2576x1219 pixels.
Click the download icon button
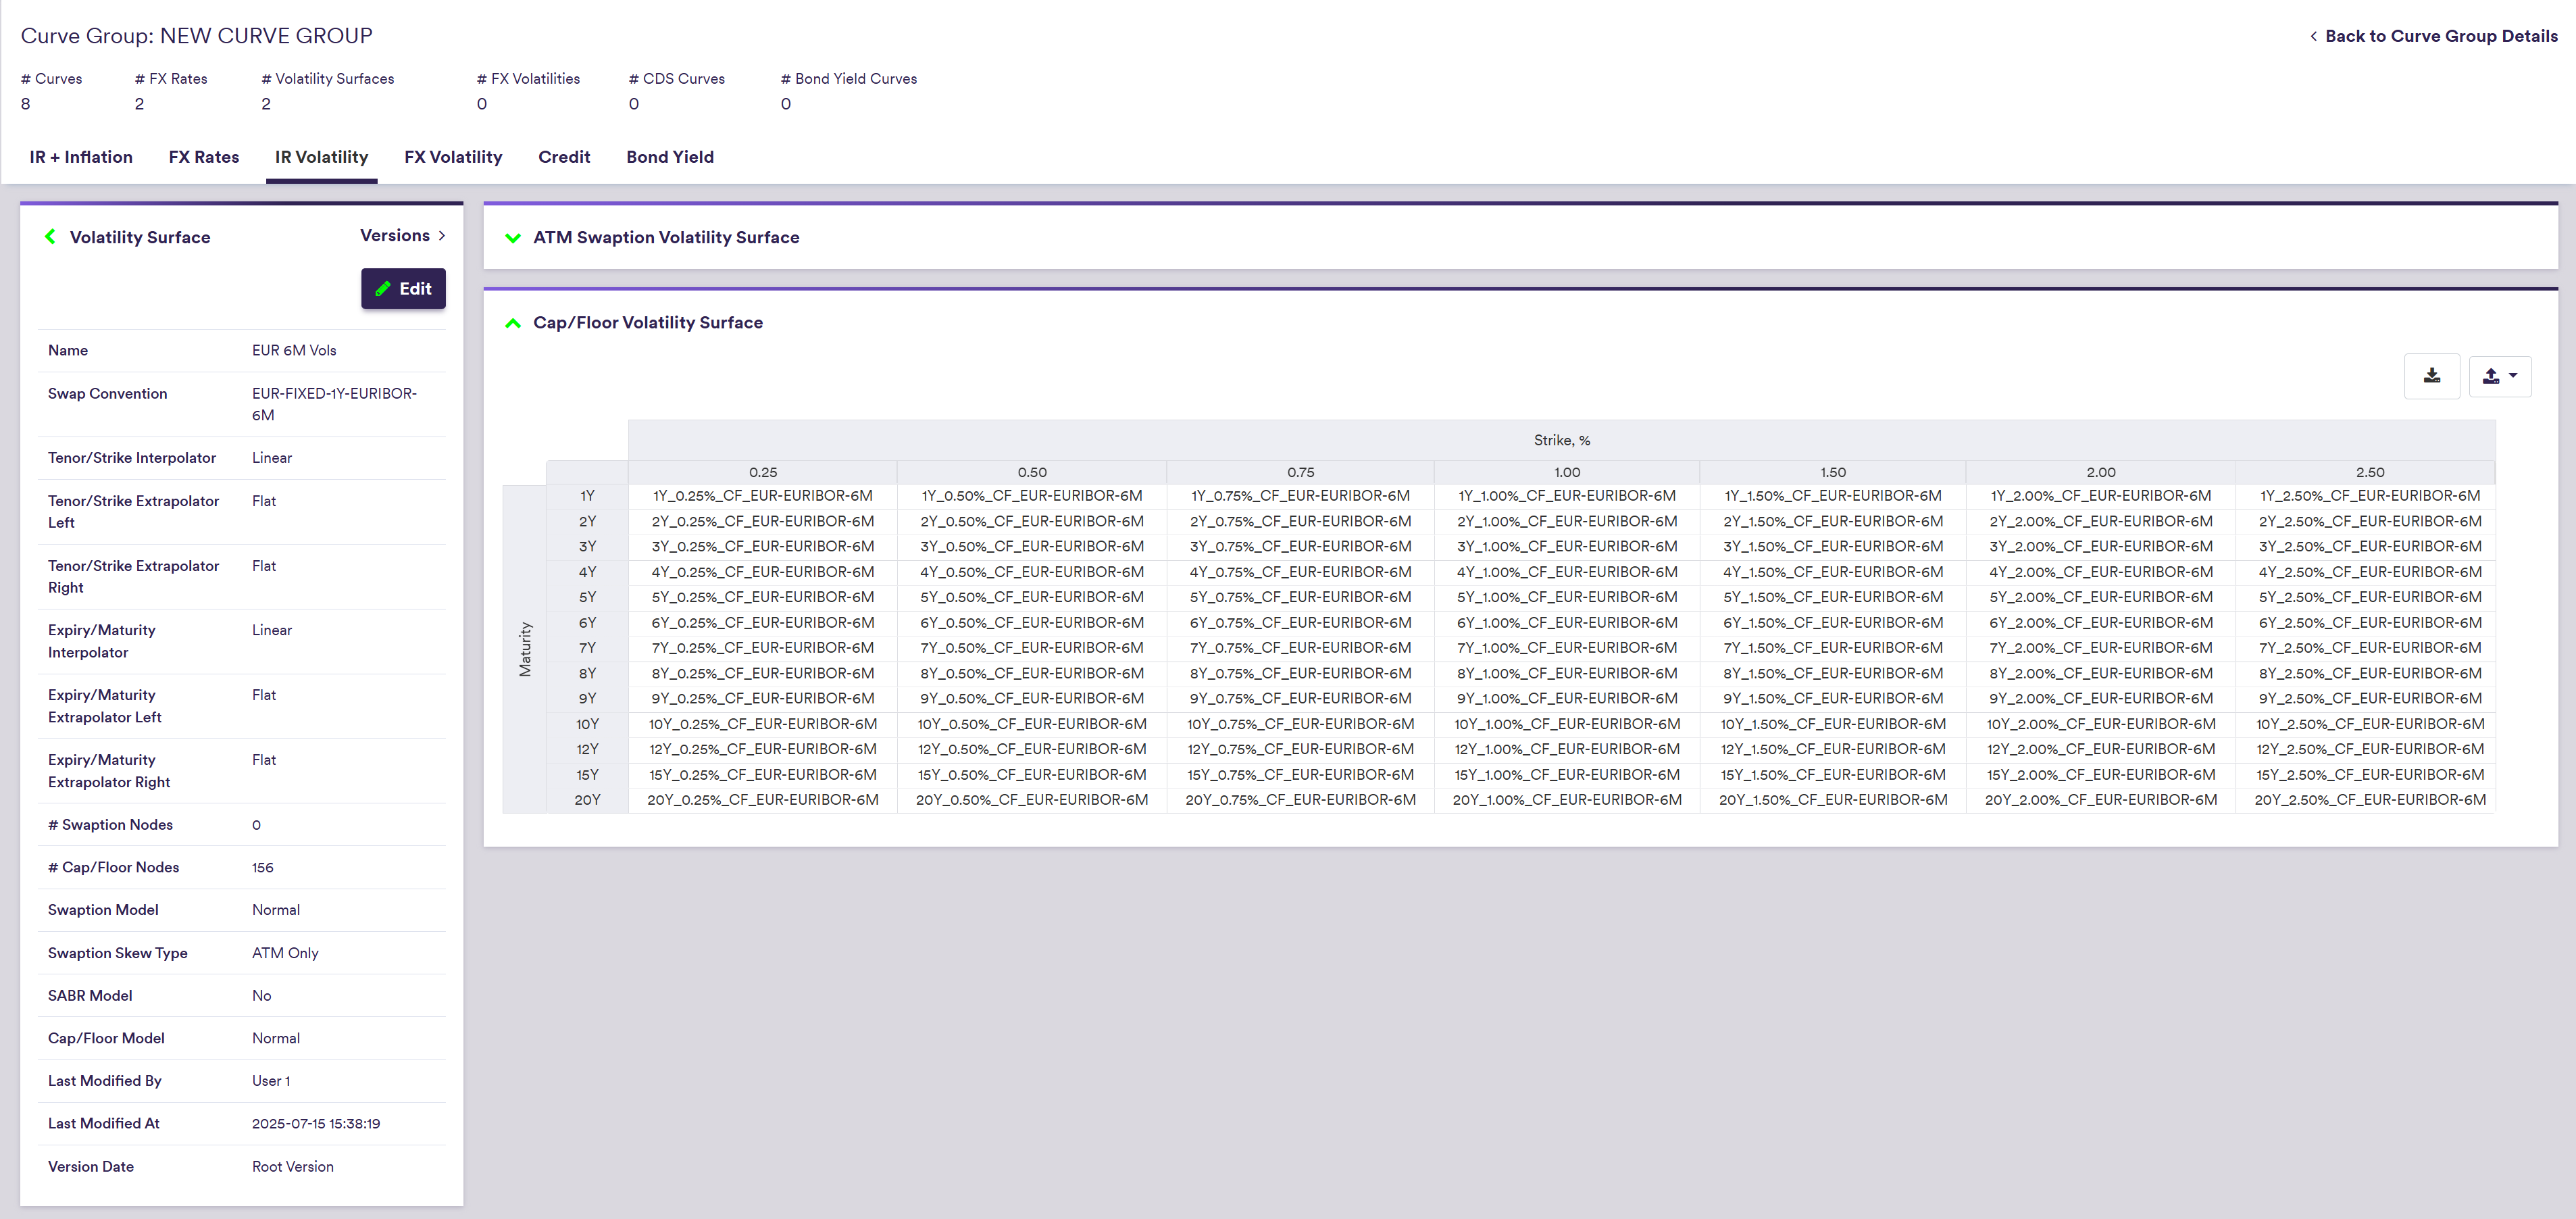[x=2431, y=376]
